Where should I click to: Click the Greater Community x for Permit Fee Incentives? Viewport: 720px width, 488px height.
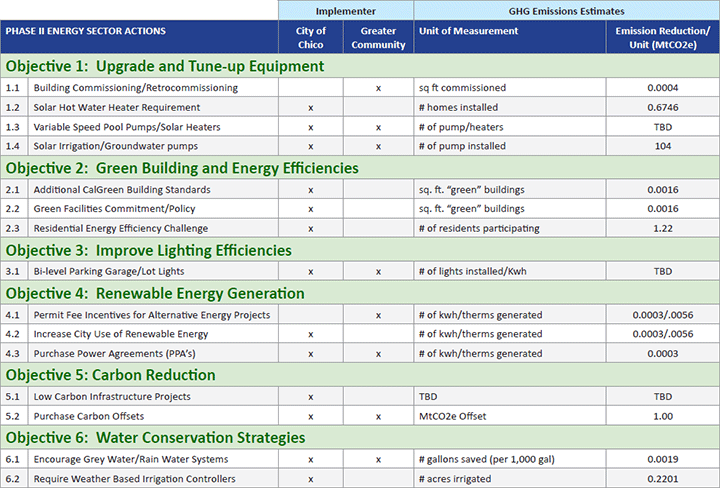[x=378, y=315]
